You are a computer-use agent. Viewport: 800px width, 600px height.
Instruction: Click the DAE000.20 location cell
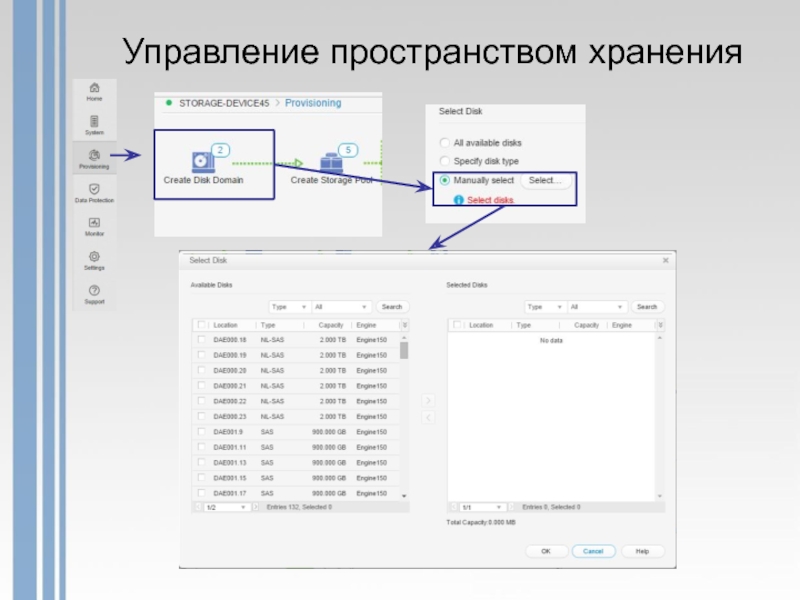230,370
